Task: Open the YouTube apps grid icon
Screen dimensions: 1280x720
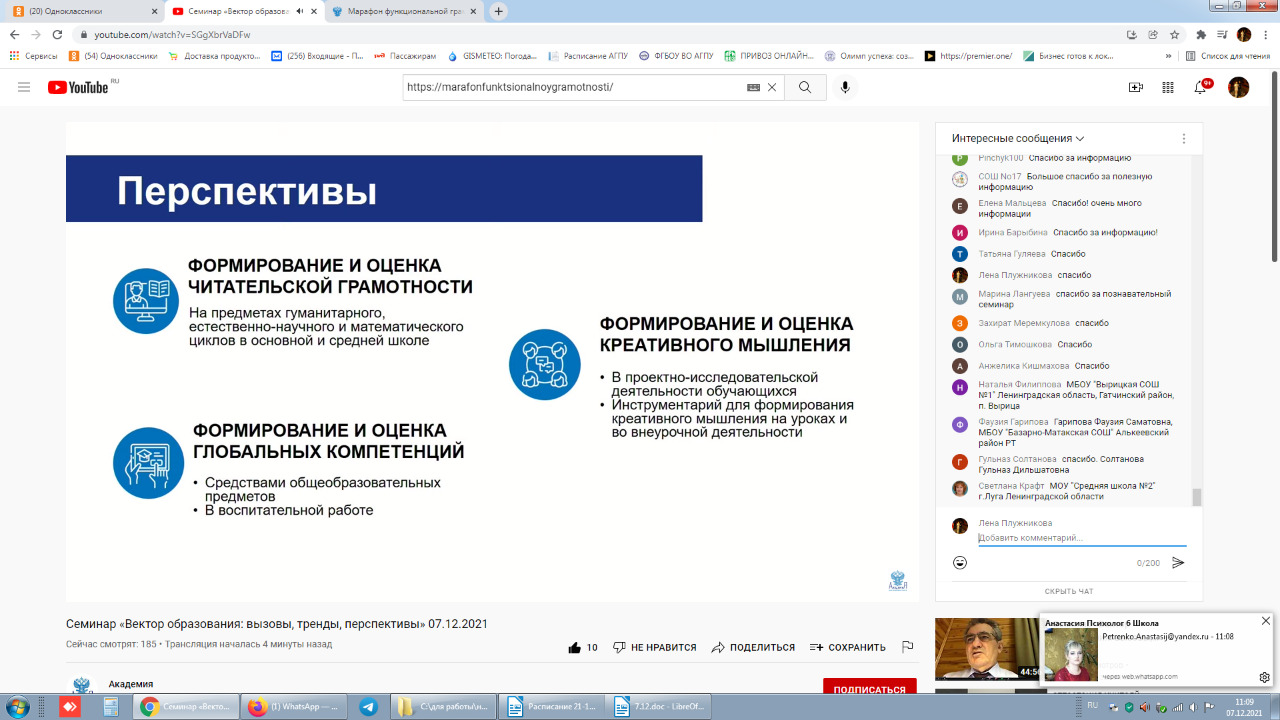Action: pyautogui.click(x=1168, y=87)
